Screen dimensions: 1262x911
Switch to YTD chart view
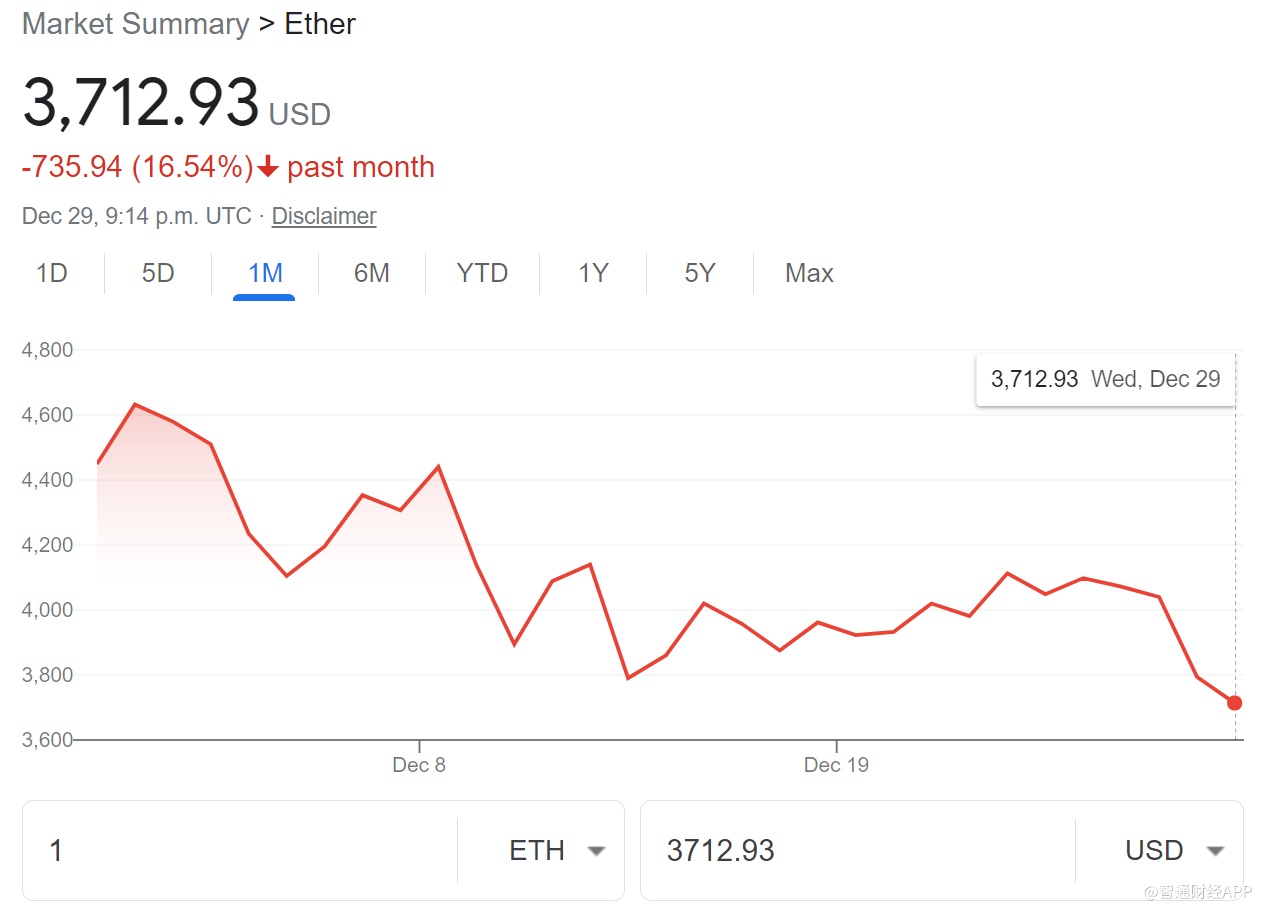[x=482, y=273]
